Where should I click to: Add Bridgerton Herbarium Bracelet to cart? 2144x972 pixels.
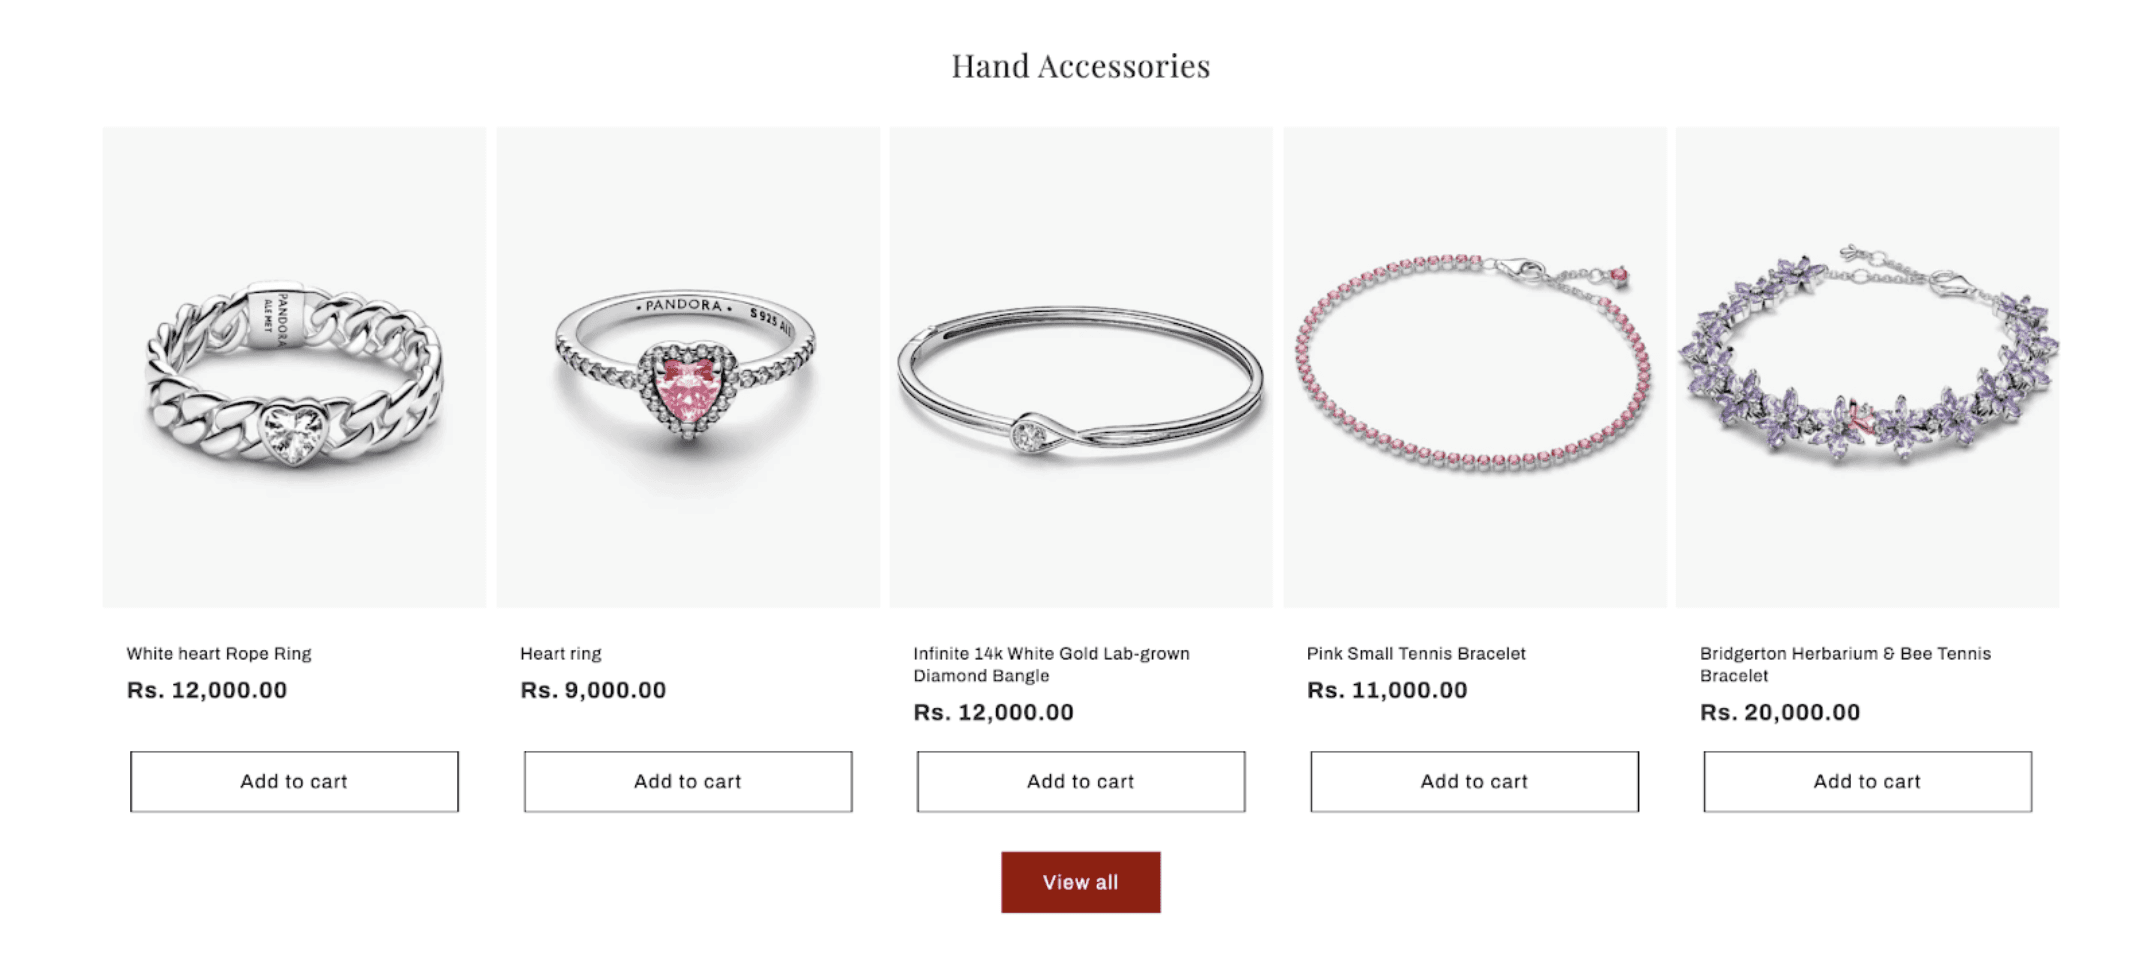pyautogui.click(x=1867, y=782)
